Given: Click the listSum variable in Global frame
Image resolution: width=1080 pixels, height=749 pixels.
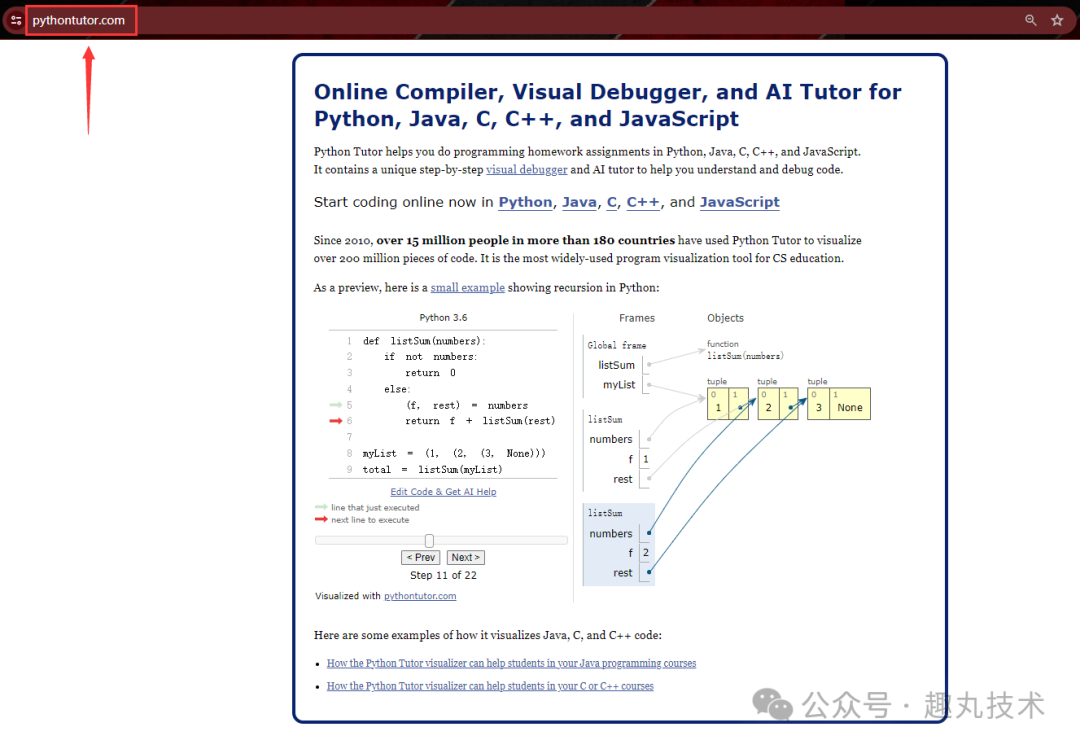Looking at the screenshot, I should pyautogui.click(x=616, y=365).
